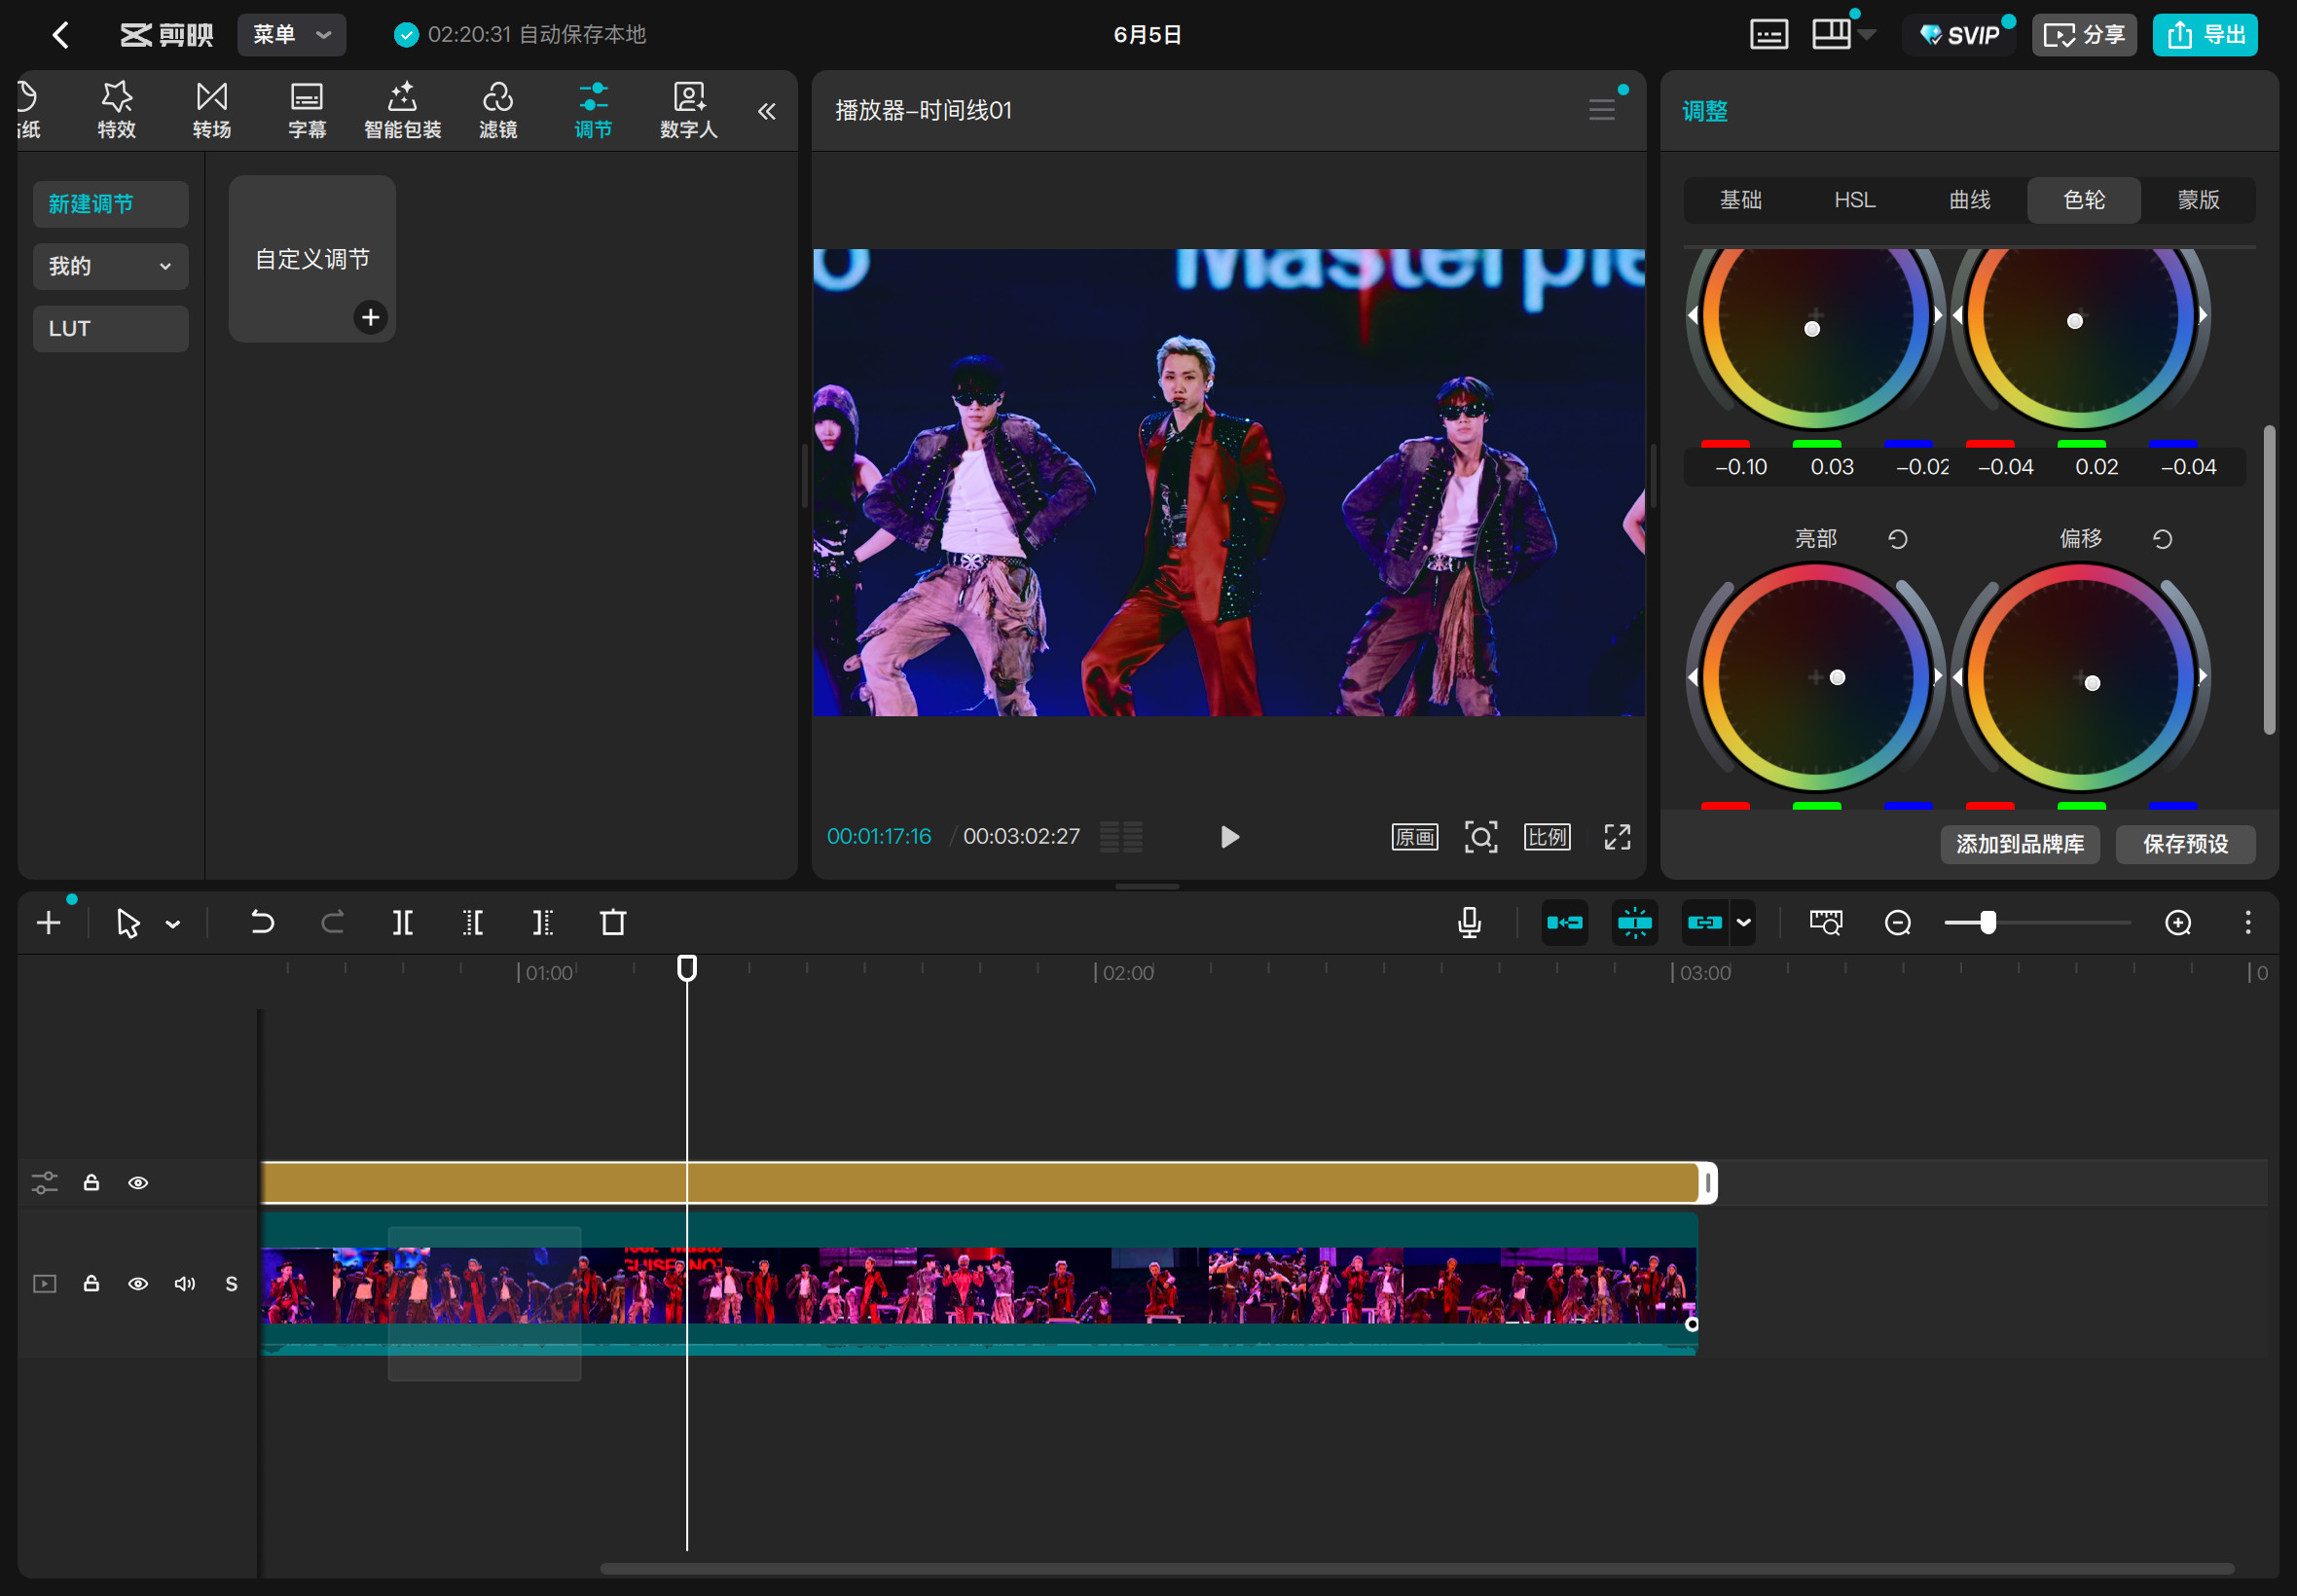Mute the main video track audio
Viewport: 2297px width, 1596px height.
pyautogui.click(x=185, y=1283)
